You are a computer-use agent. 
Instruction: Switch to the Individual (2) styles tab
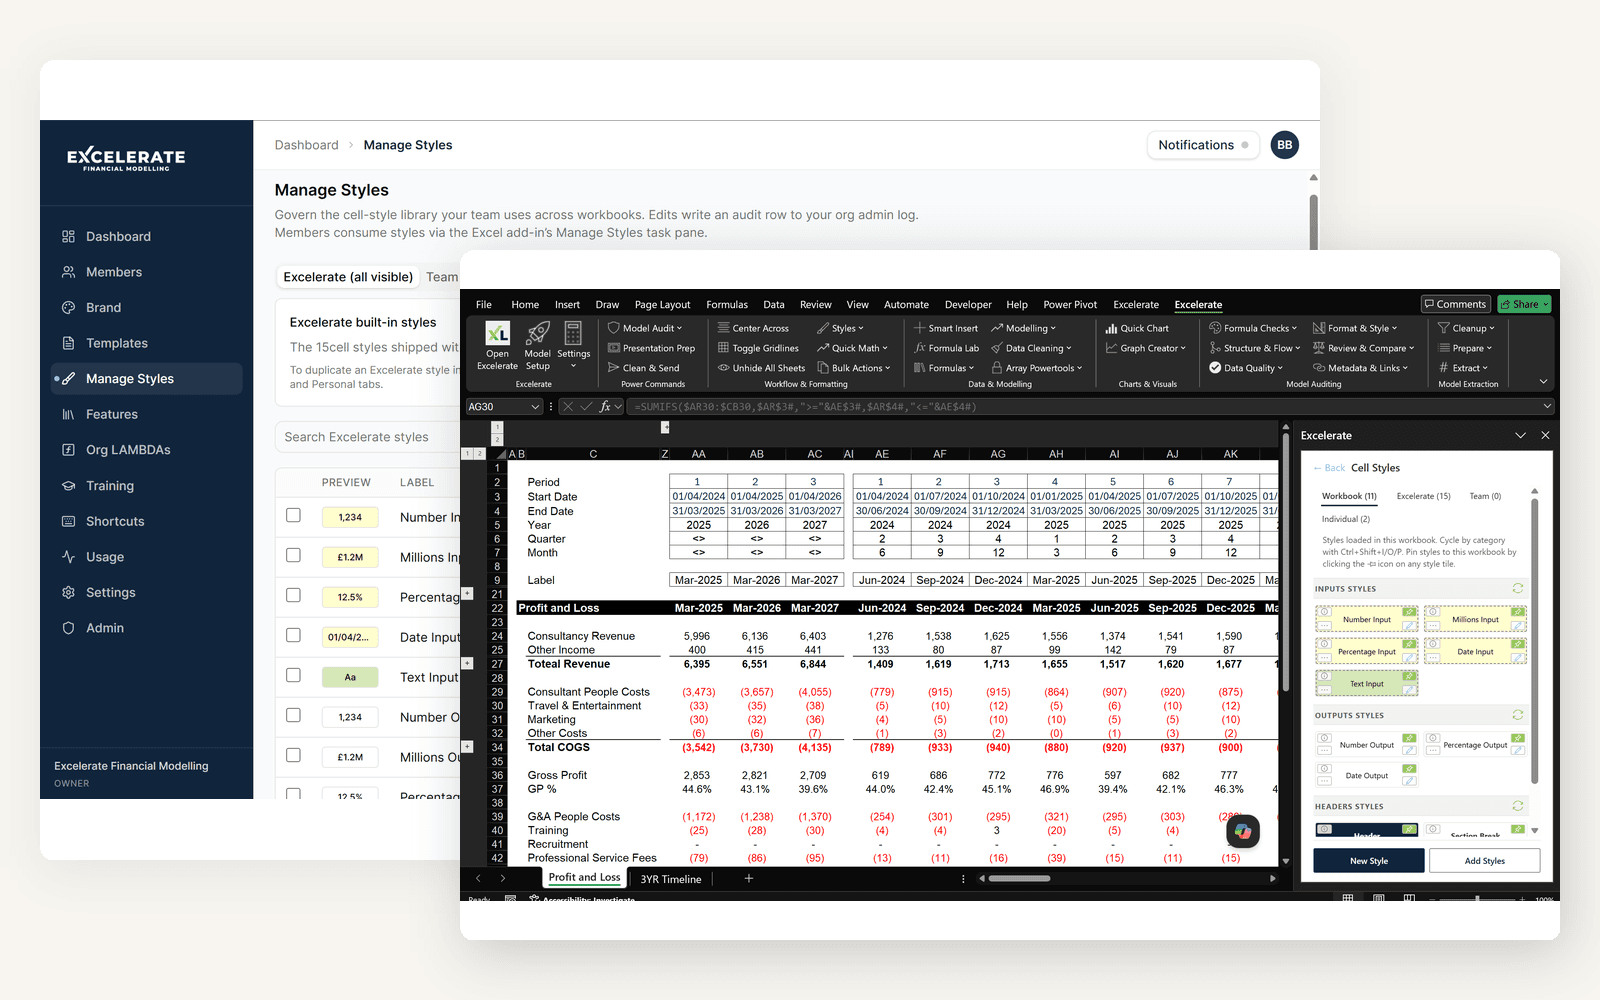[1345, 519]
